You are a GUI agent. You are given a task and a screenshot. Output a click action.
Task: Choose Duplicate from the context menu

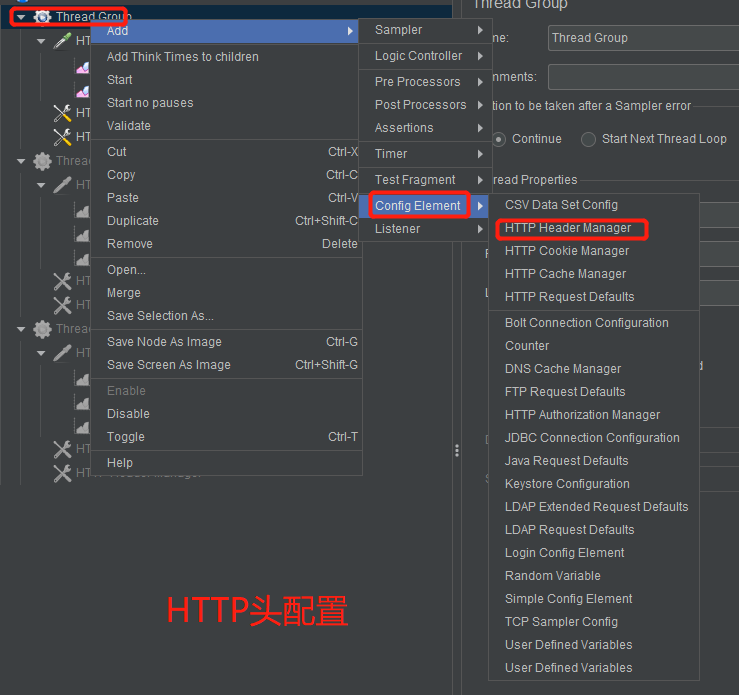pos(133,221)
